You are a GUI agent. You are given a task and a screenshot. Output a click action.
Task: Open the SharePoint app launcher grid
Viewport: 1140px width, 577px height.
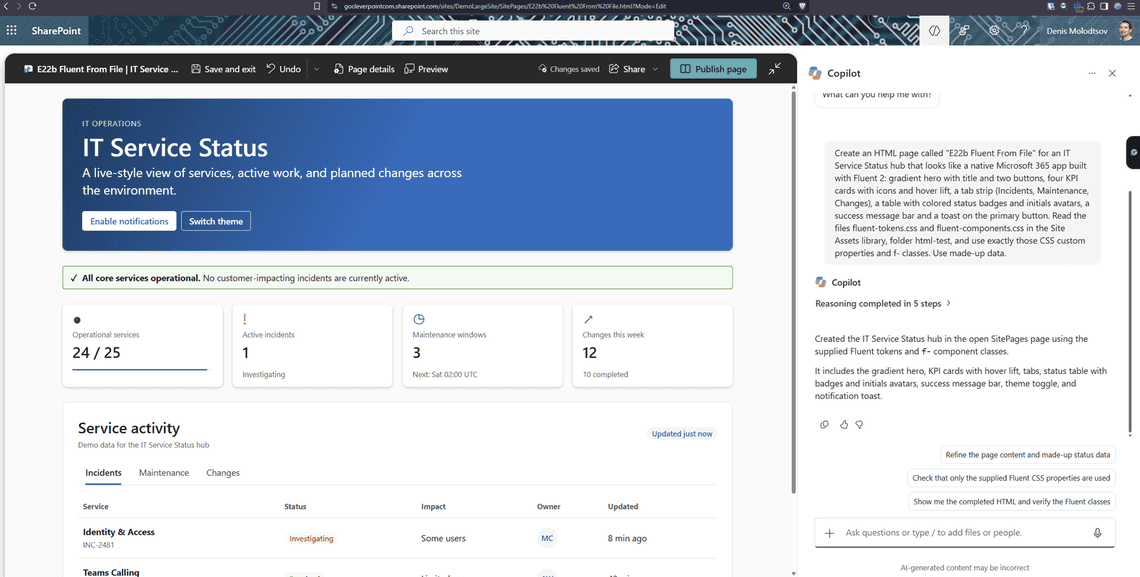click(12, 31)
